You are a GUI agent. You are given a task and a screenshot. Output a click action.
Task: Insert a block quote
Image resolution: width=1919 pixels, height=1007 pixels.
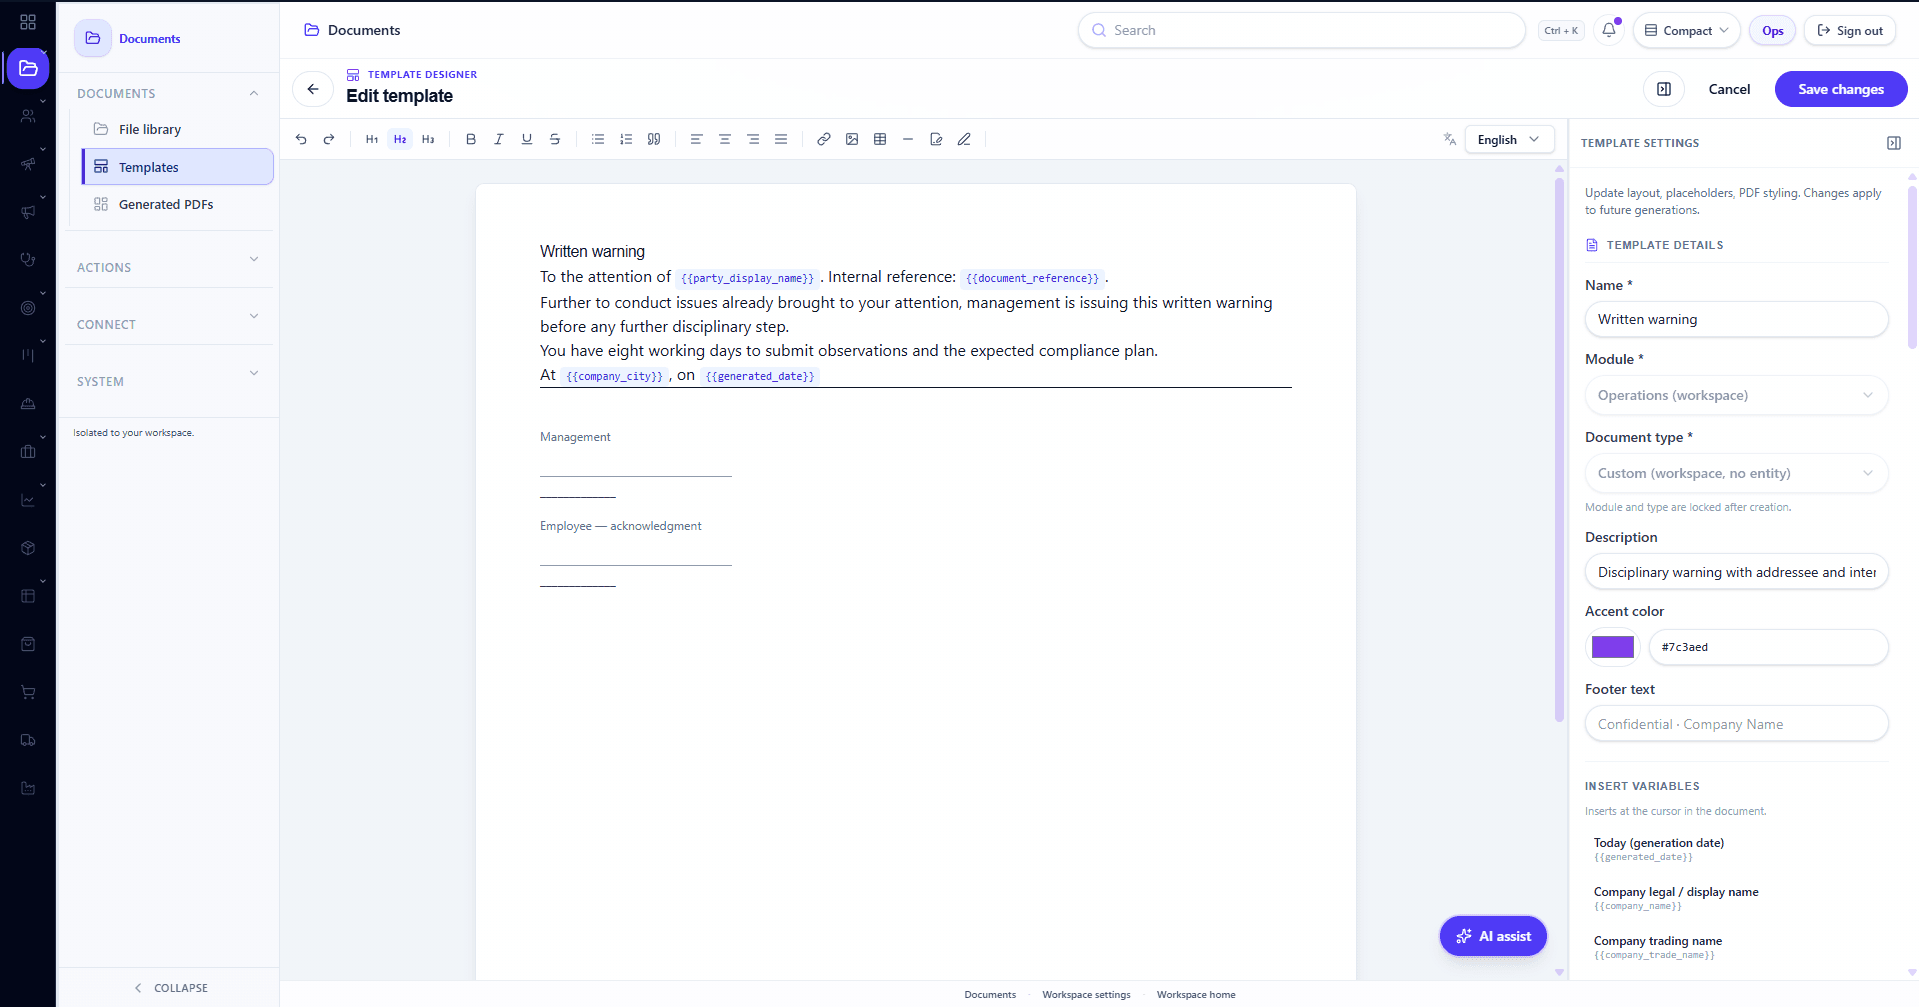point(654,139)
